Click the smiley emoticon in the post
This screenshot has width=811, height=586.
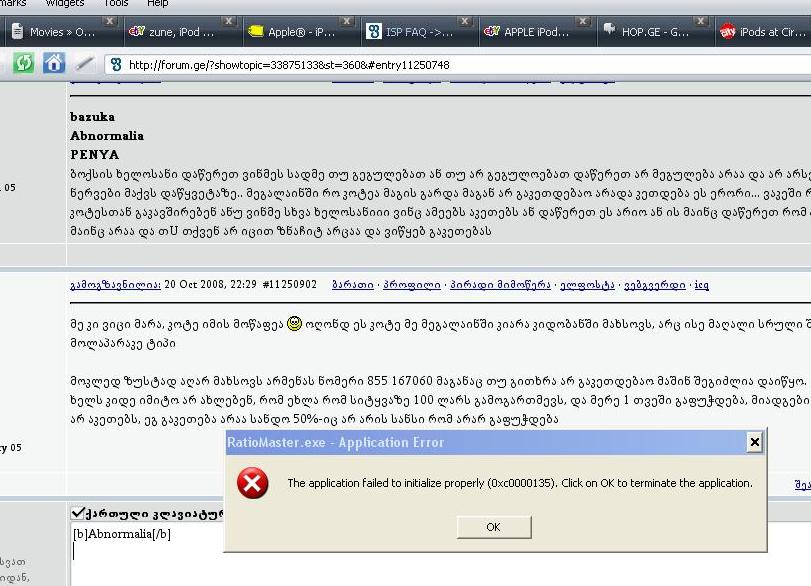pyautogui.click(x=294, y=323)
